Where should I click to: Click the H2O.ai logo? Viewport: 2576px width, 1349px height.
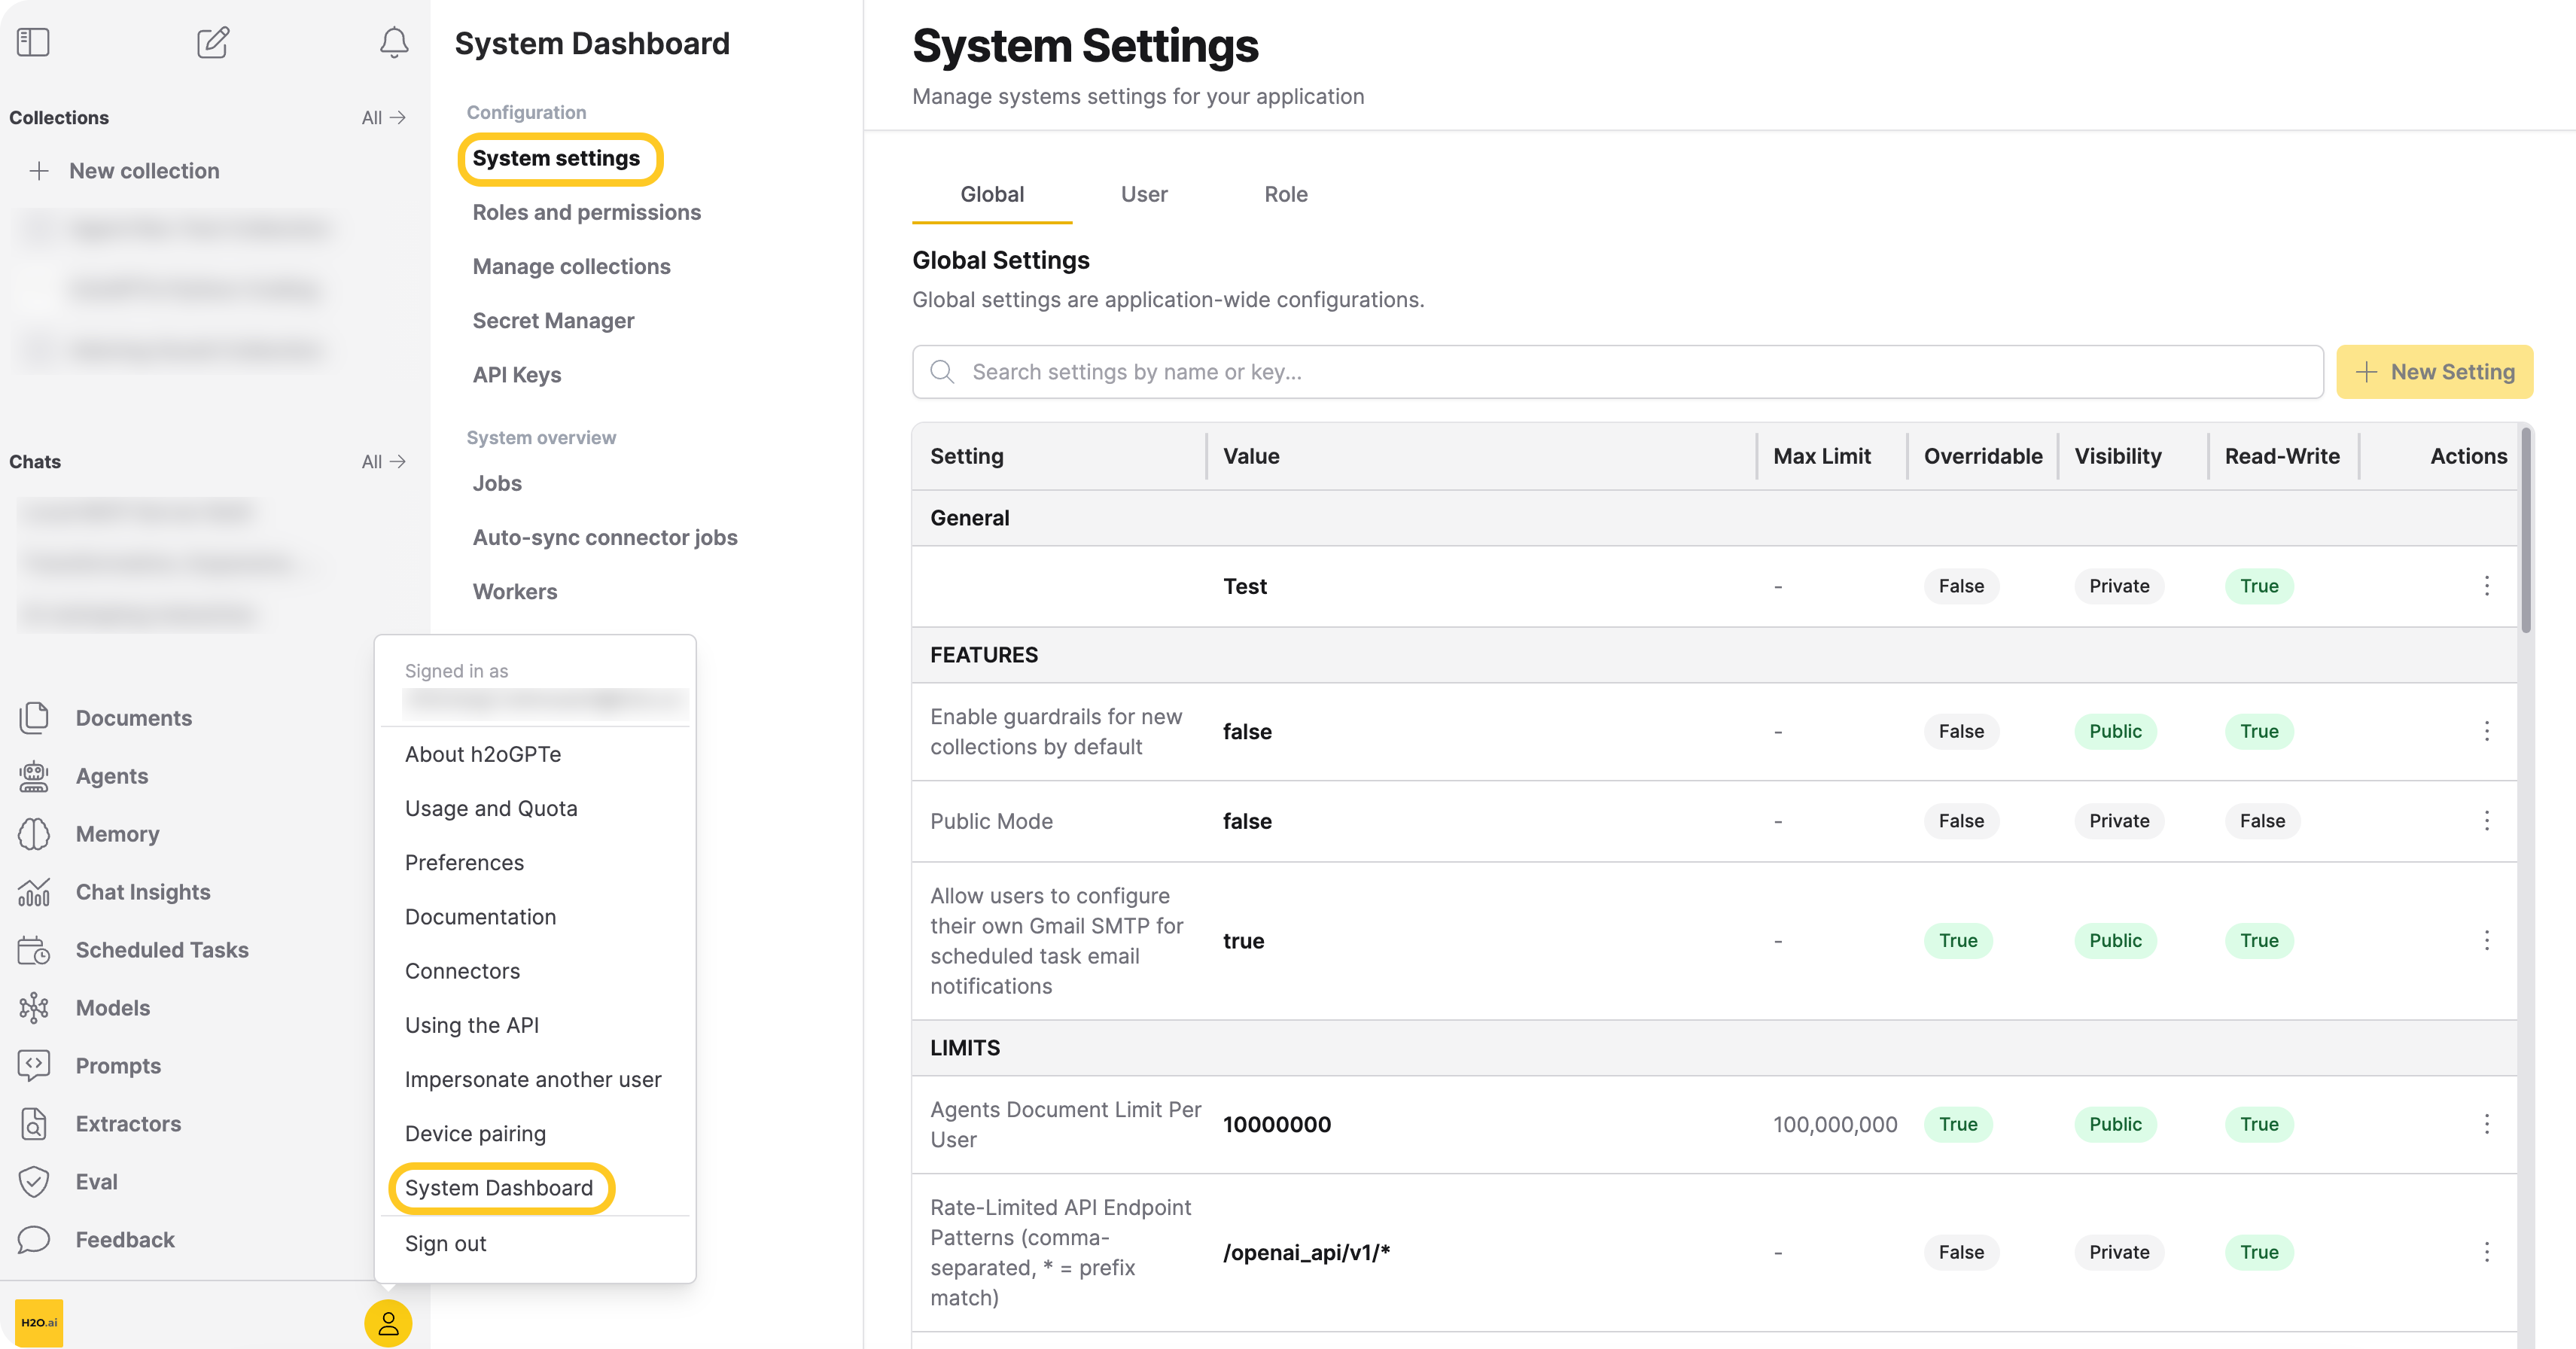(x=39, y=1322)
